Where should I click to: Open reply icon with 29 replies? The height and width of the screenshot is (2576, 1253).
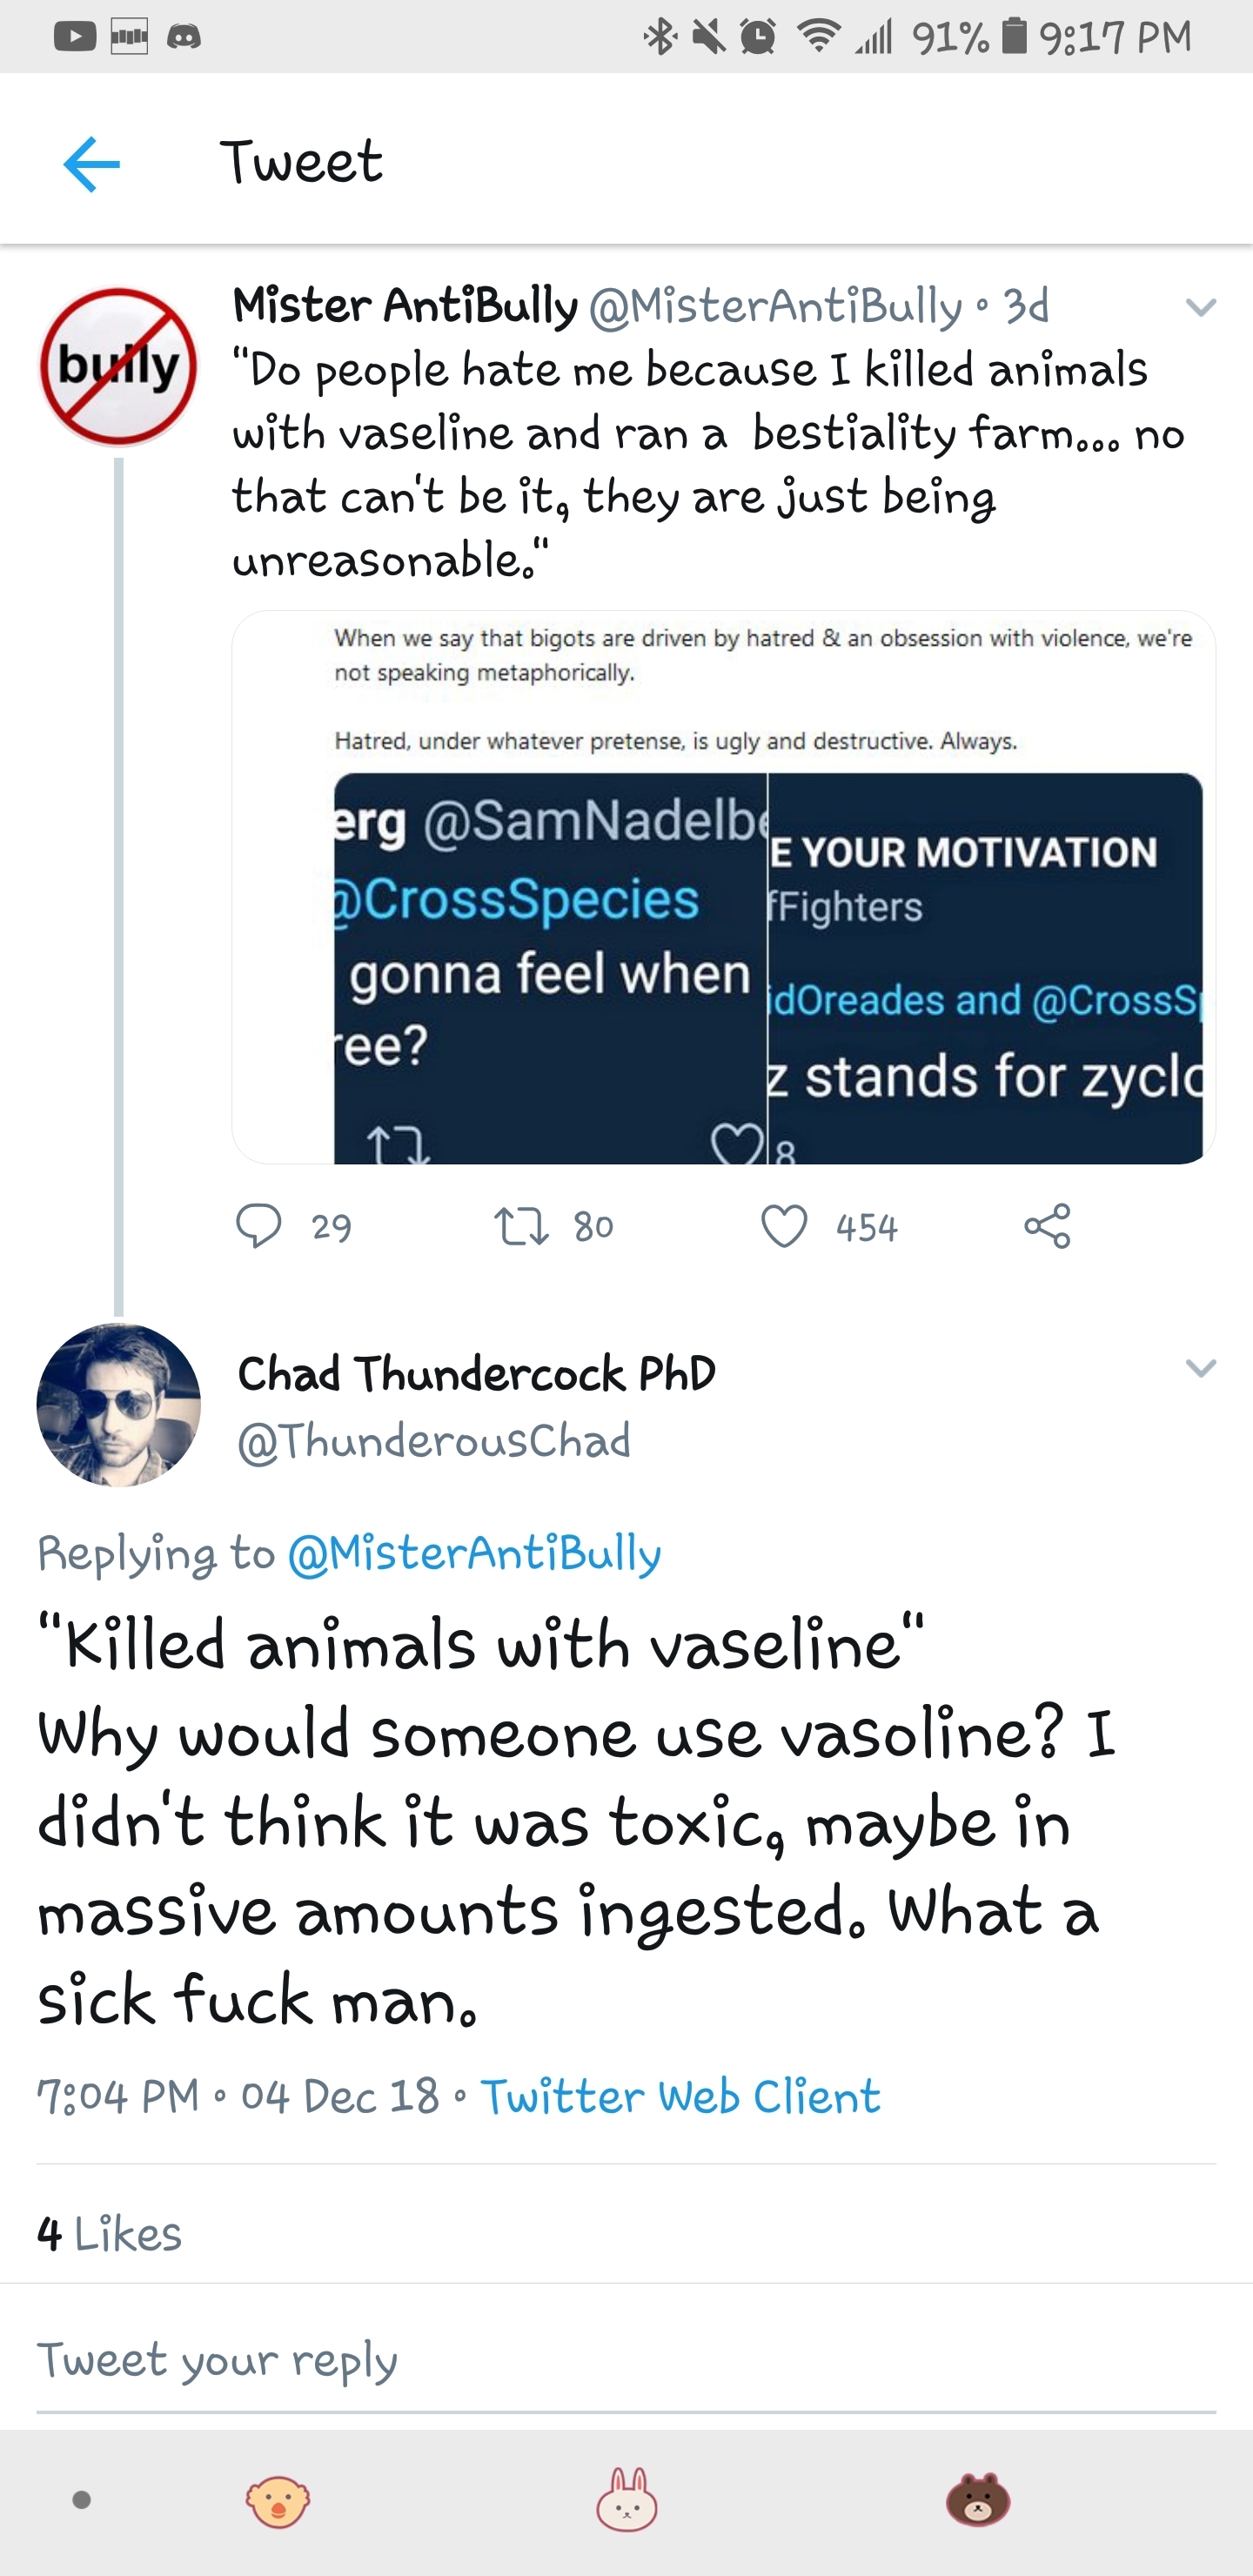[259, 1226]
